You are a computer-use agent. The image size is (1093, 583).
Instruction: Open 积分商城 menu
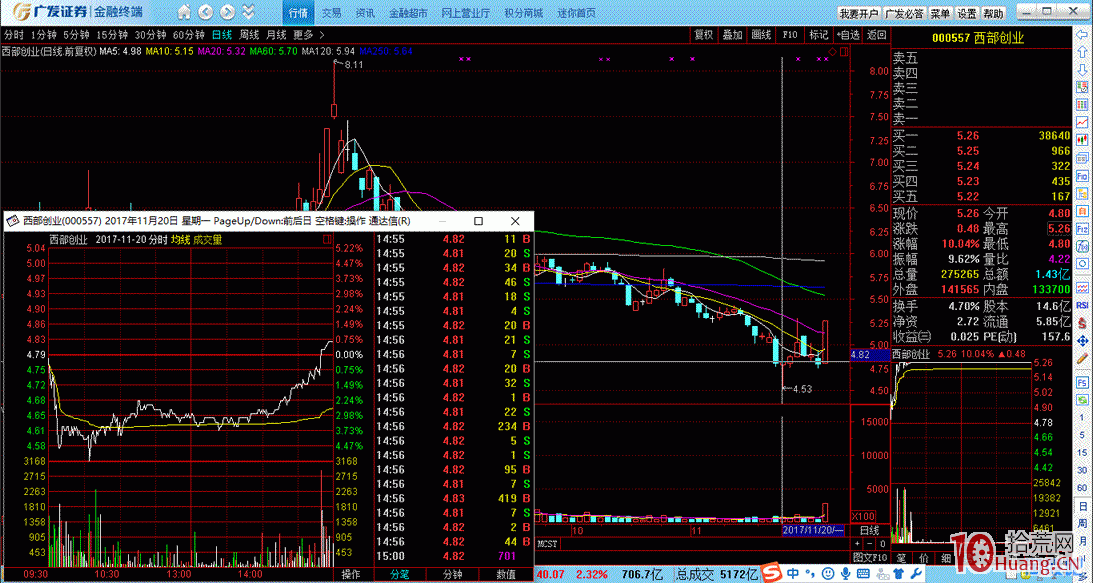(x=523, y=13)
